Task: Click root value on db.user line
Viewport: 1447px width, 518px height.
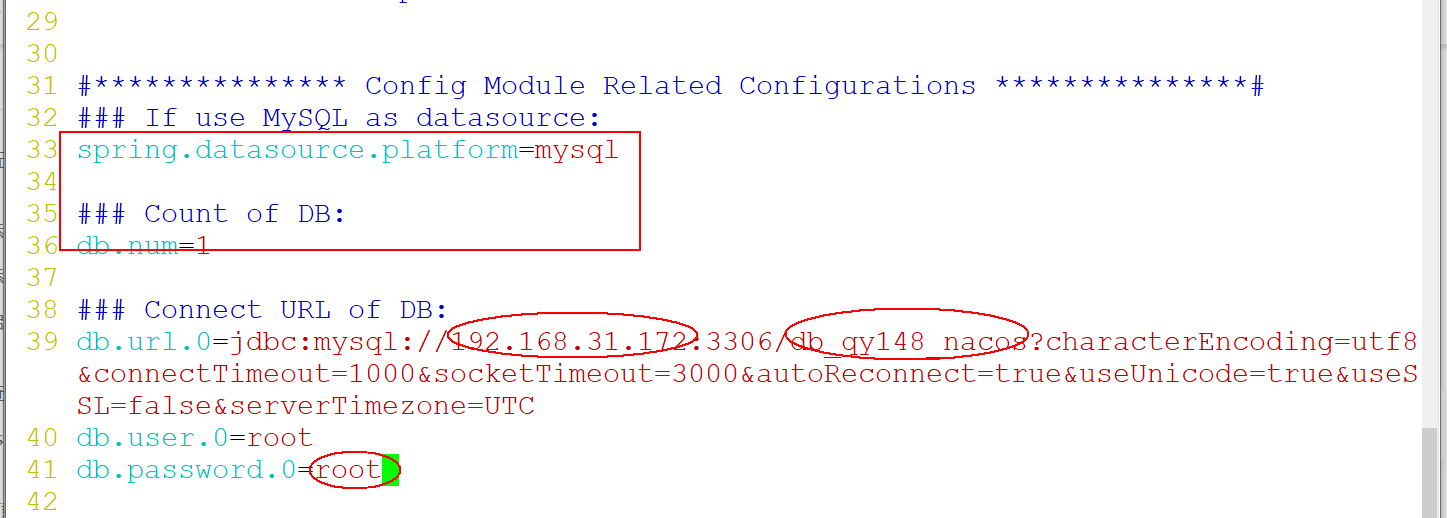Action: 279,438
